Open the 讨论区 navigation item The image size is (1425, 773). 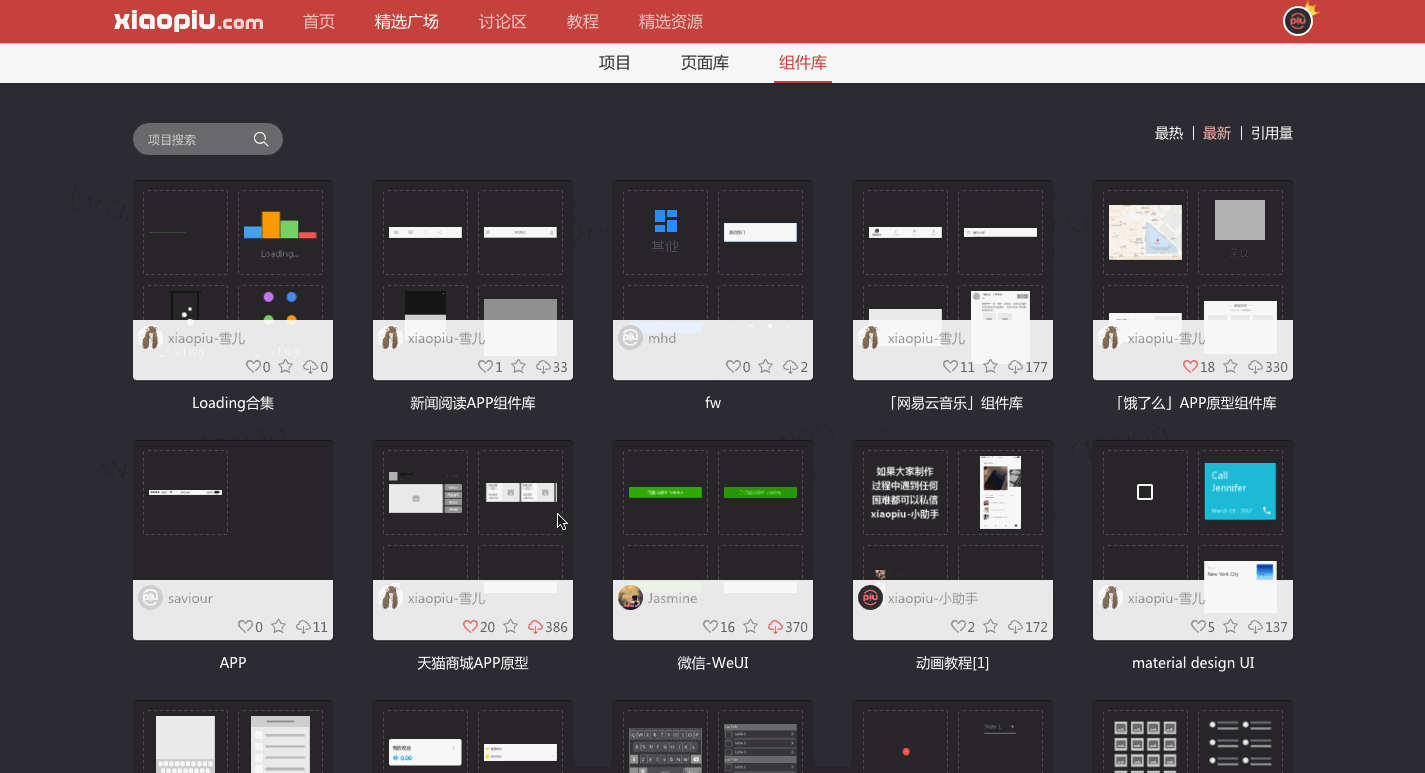(x=503, y=21)
